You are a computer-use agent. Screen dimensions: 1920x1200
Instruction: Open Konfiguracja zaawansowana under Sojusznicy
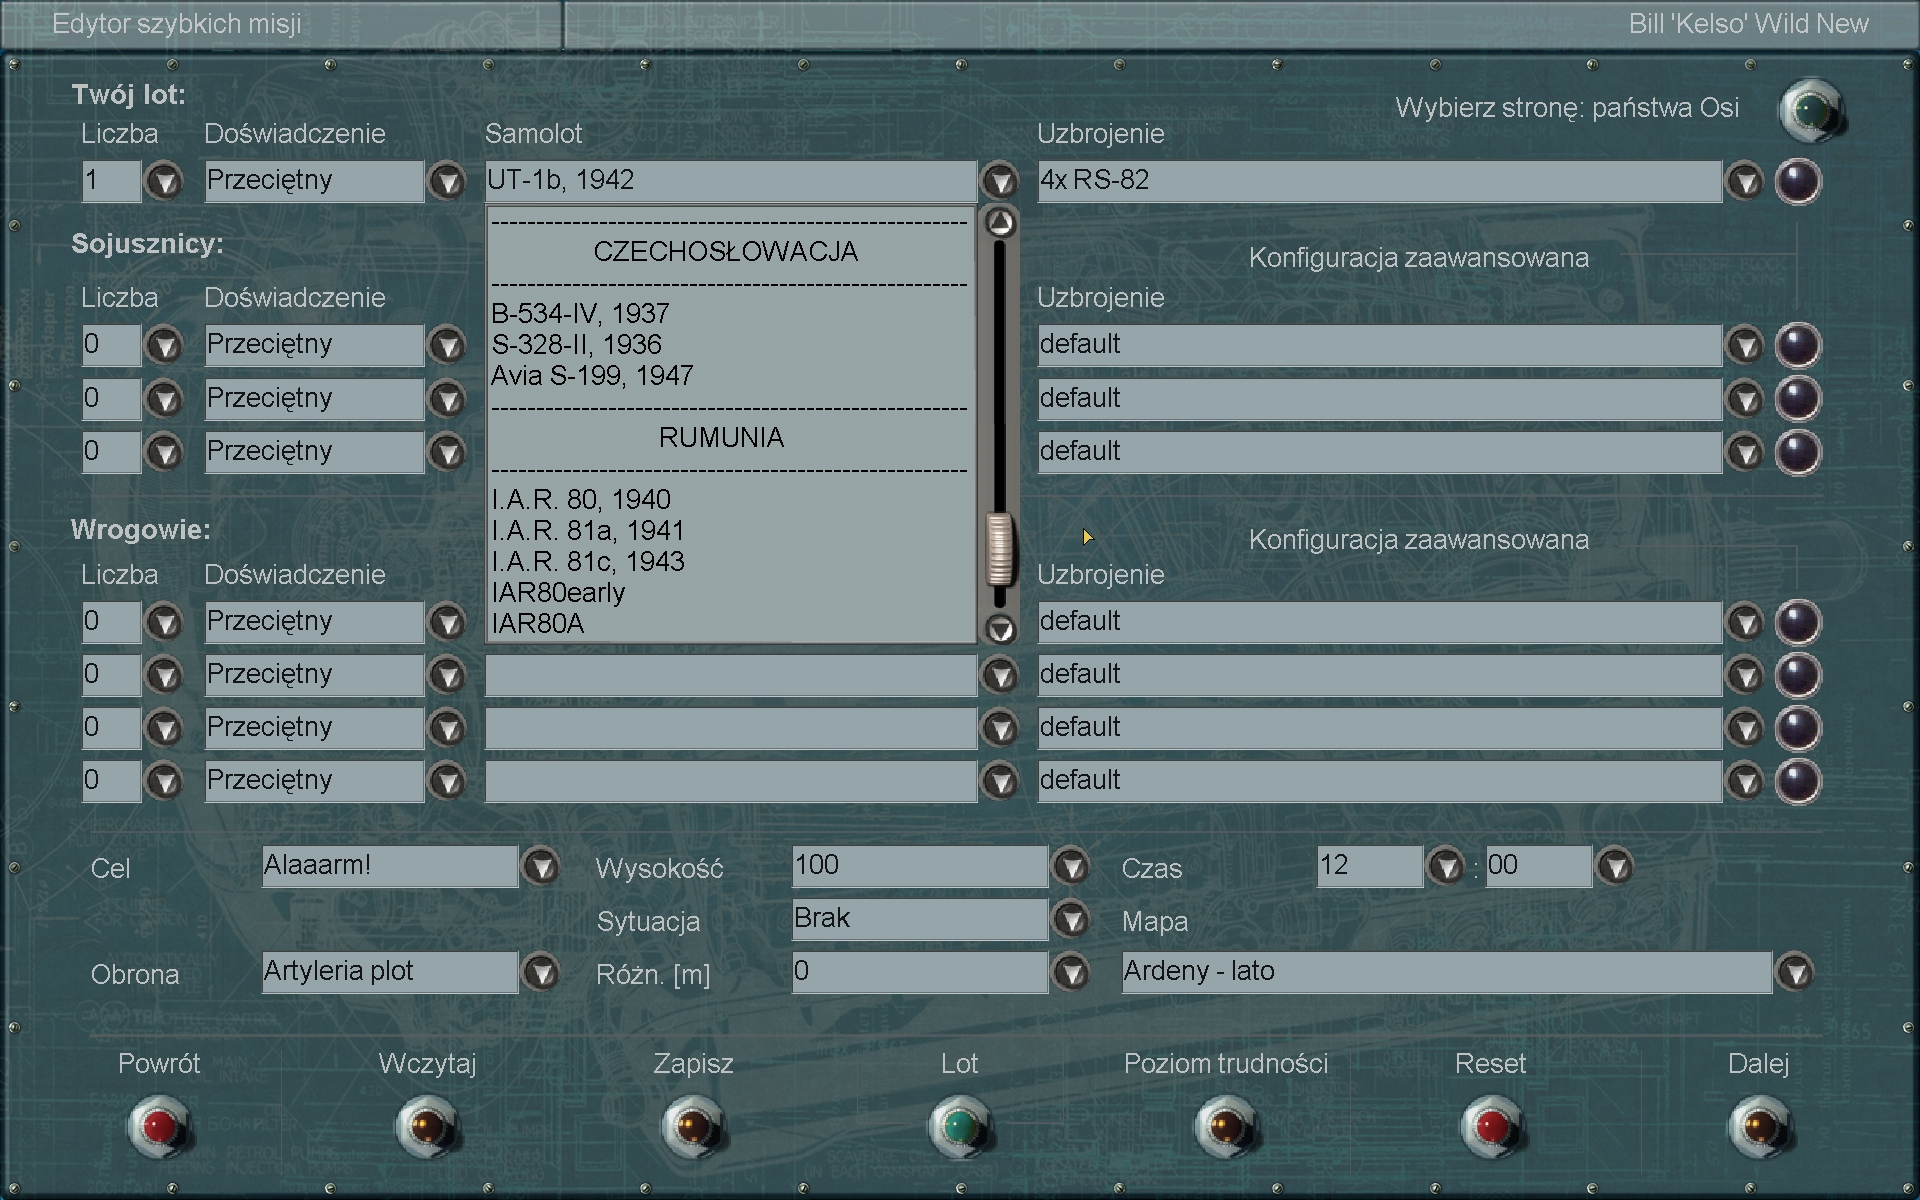tap(1418, 258)
